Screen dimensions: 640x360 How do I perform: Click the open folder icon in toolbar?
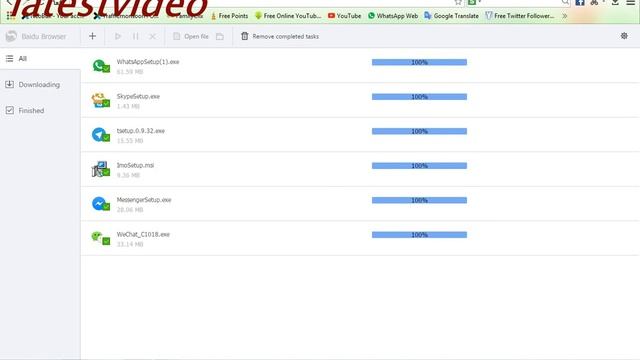pos(220,36)
